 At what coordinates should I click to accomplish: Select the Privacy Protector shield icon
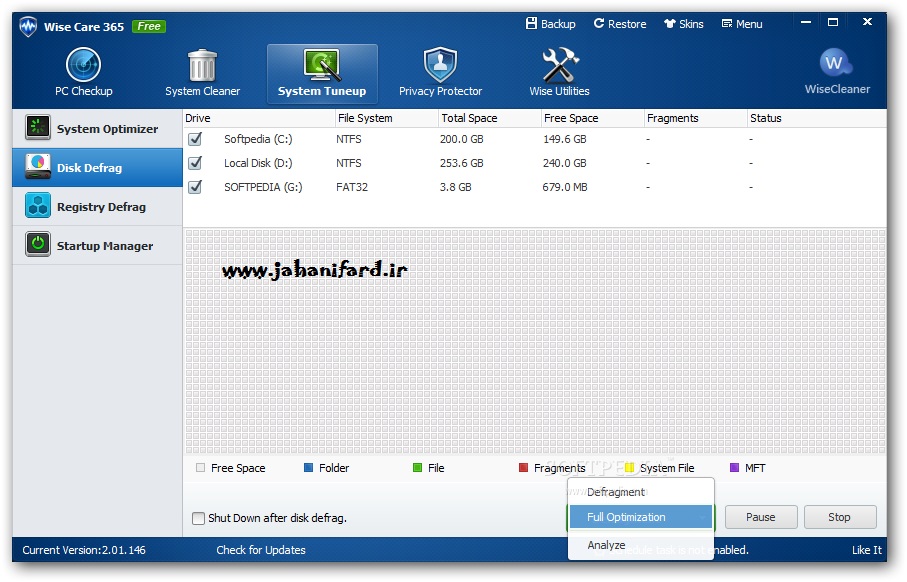[440, 66]
